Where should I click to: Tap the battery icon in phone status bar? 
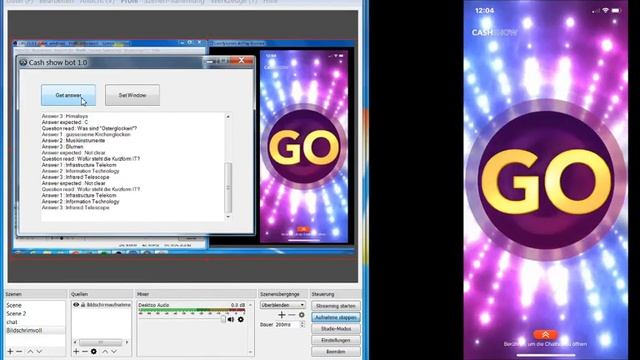click(616, 11)
